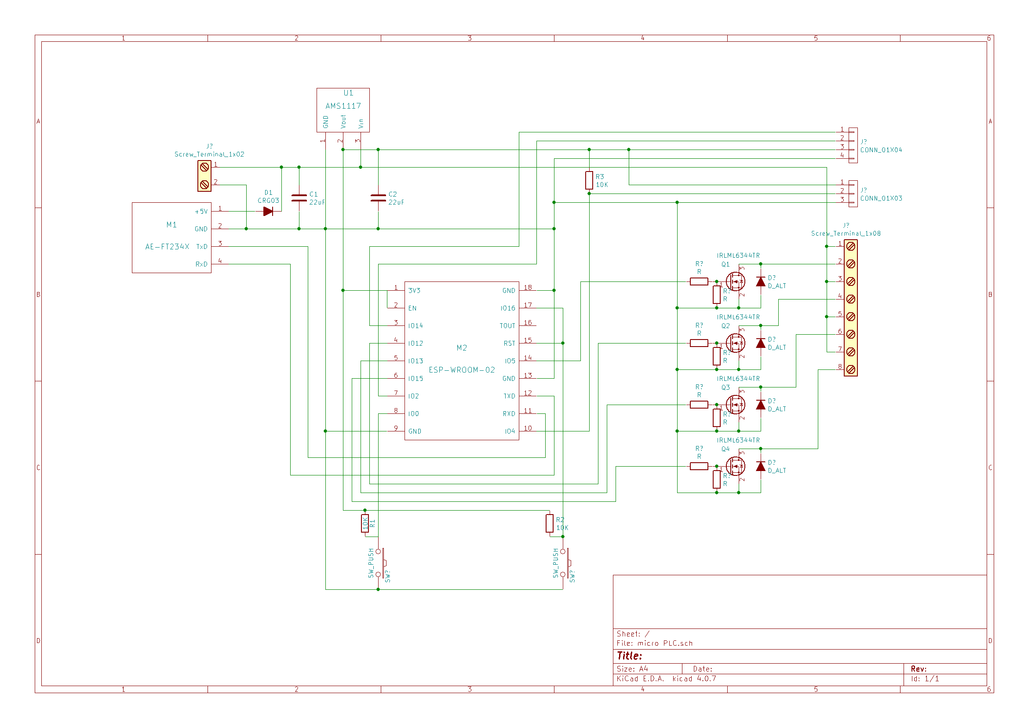Click the Vout pin label on AMS1117

point(343,122)
